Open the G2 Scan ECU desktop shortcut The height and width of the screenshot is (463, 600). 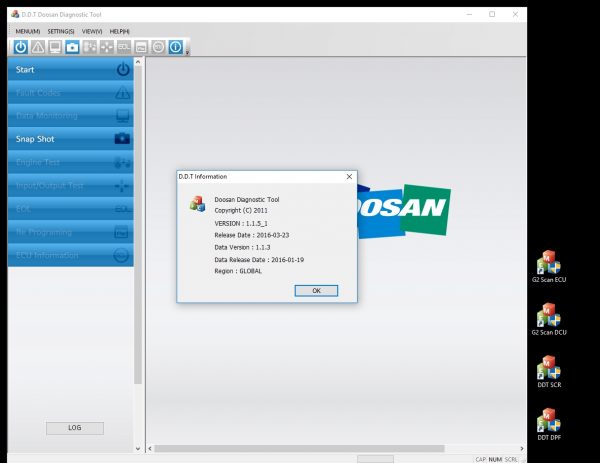(549, 267)
